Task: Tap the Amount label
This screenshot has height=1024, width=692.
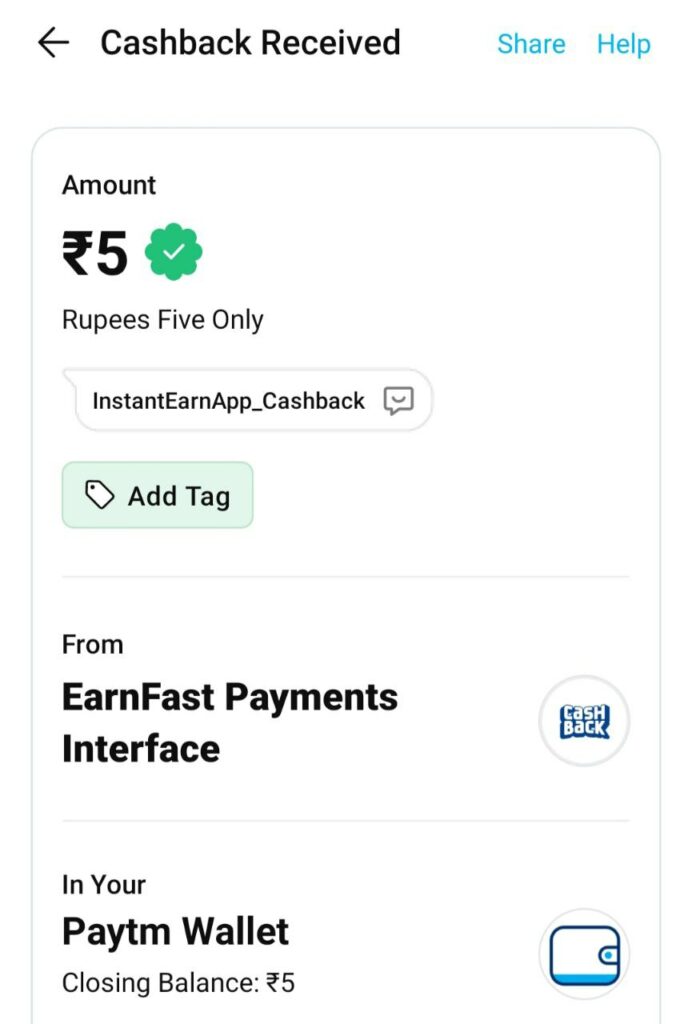Action: [109, 185]
